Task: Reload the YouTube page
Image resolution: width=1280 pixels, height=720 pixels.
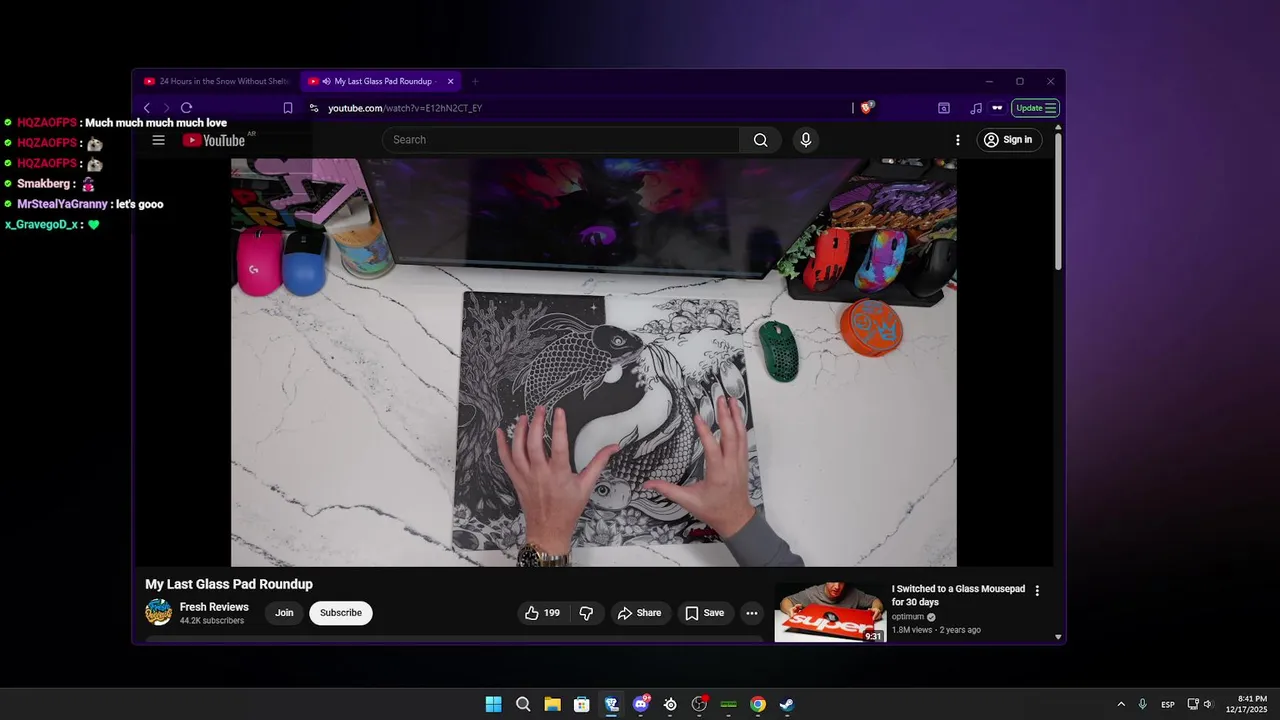Action: pyautogui.click(x=186, y=108)
